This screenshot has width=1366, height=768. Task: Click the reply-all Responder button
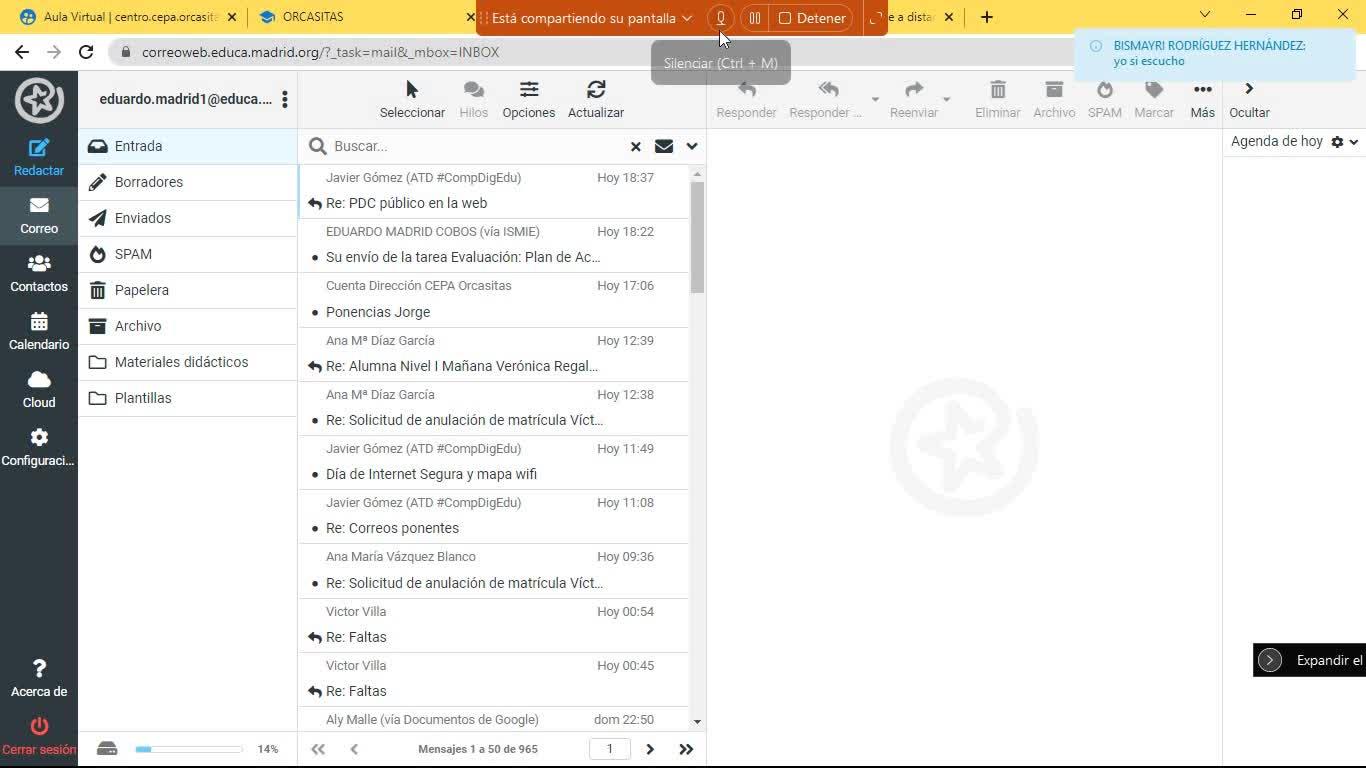[826, 99]
